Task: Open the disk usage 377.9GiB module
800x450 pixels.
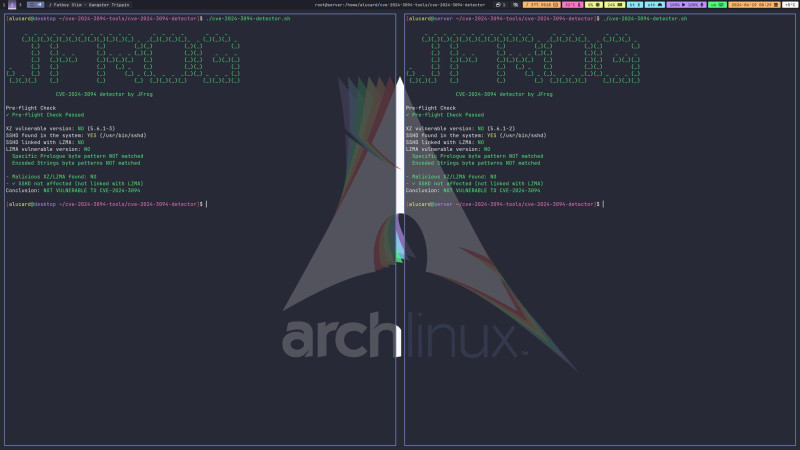Action: pos(541,5)
